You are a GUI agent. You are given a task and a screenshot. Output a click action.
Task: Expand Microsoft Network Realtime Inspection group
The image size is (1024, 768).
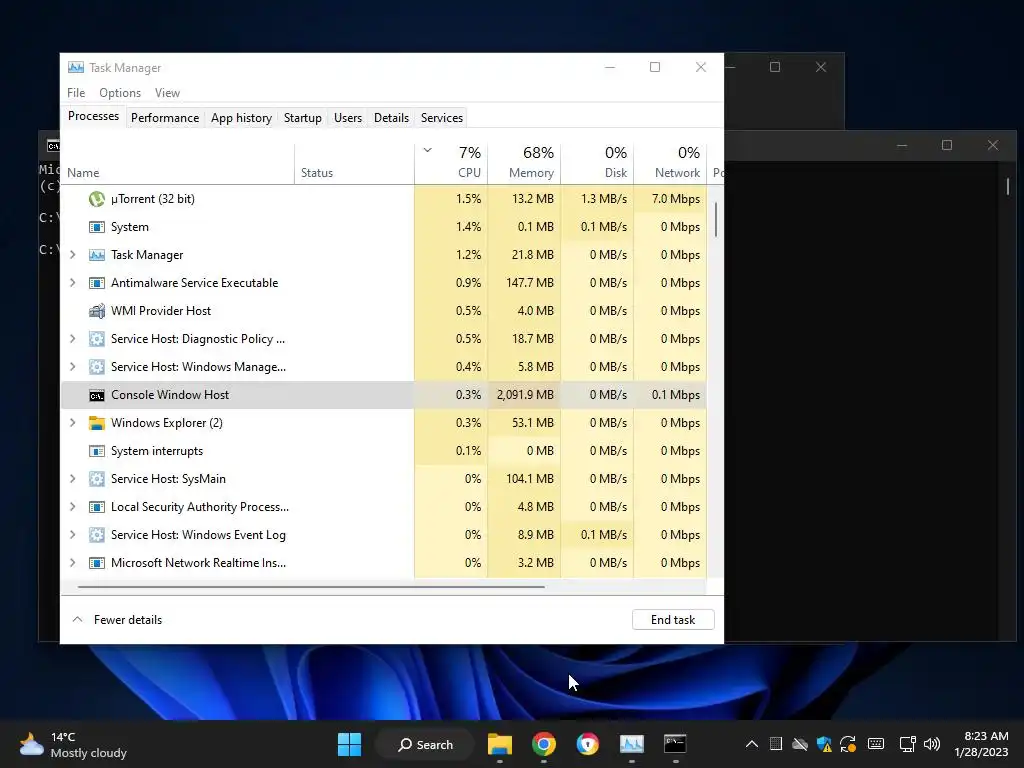pyautogui.click(x=72, y=563)
